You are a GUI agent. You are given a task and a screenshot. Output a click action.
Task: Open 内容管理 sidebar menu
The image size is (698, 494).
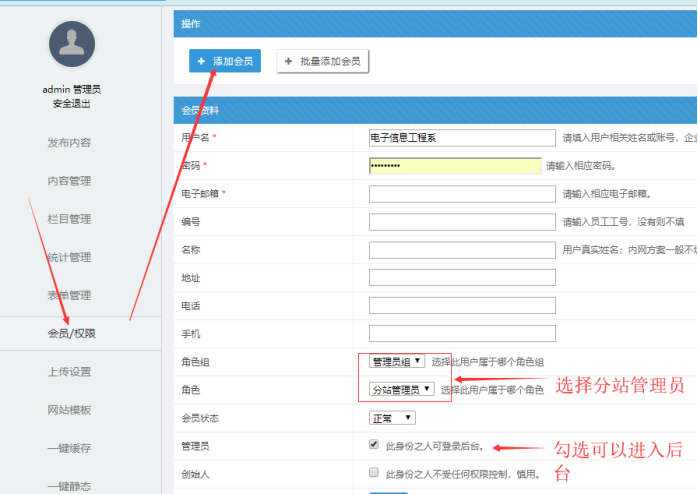69,181
